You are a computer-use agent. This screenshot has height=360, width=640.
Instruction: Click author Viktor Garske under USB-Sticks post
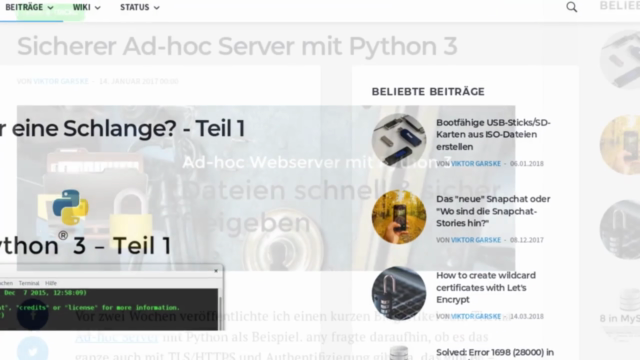tap(476, 164)
